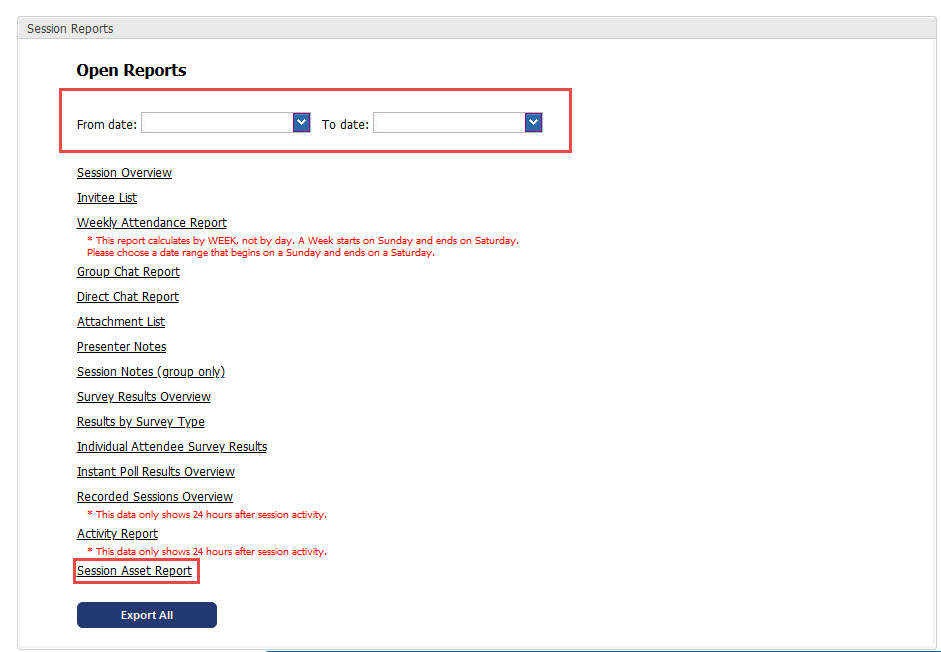
Task: Open the Activity Report
Action: pos(117,534)
